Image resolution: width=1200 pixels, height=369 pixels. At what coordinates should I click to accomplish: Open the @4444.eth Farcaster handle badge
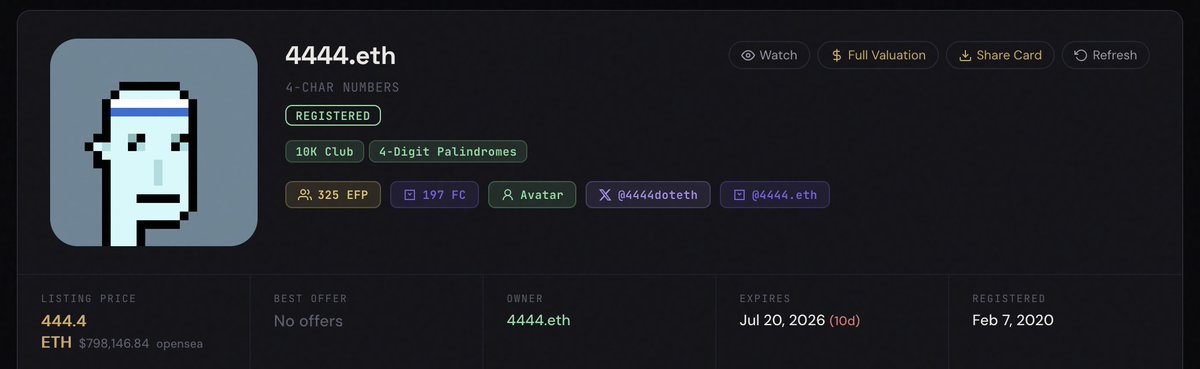774,195
